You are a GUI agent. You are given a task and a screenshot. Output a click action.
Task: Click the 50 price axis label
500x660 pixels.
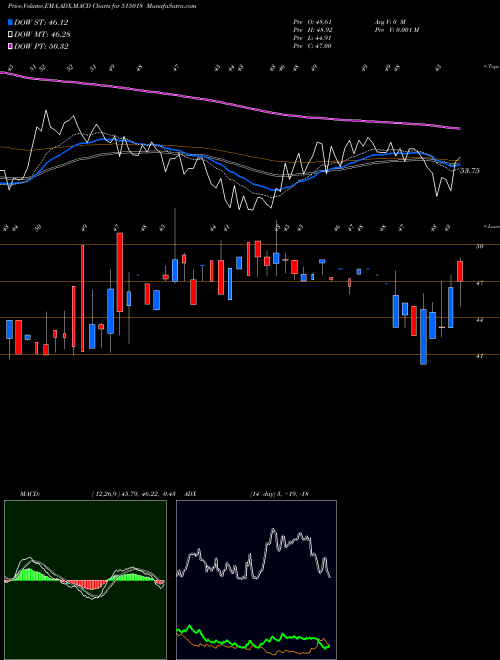(x=479, y=246)
